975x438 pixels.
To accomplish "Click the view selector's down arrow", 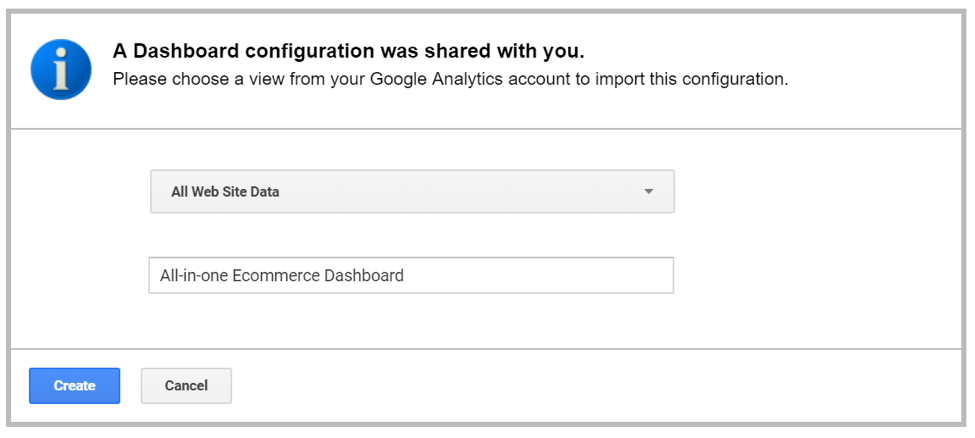I will tap(648, 191).
